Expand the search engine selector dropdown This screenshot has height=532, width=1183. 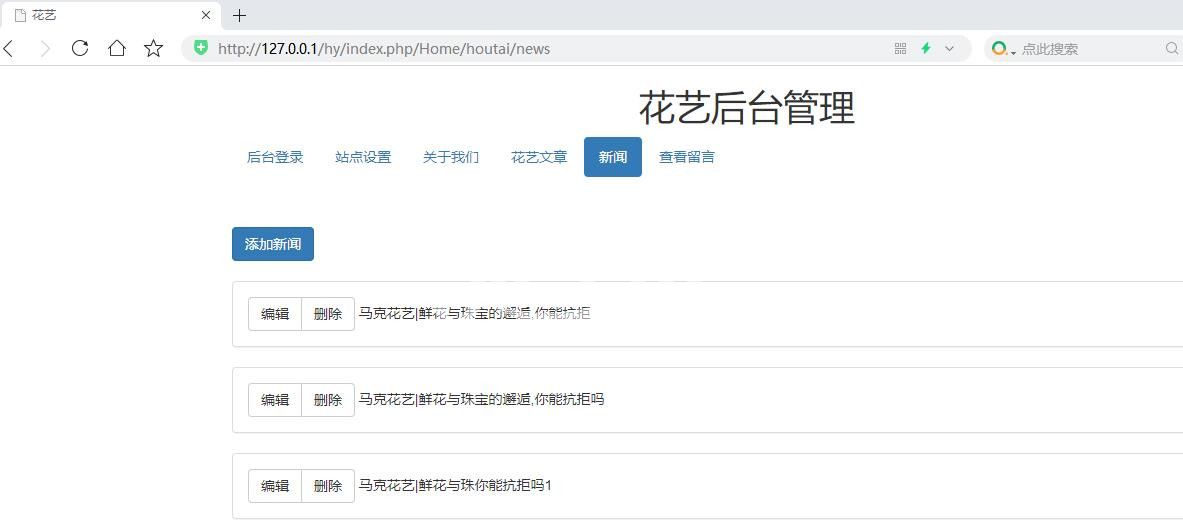pyautogui.click(x=1001, y=49)
